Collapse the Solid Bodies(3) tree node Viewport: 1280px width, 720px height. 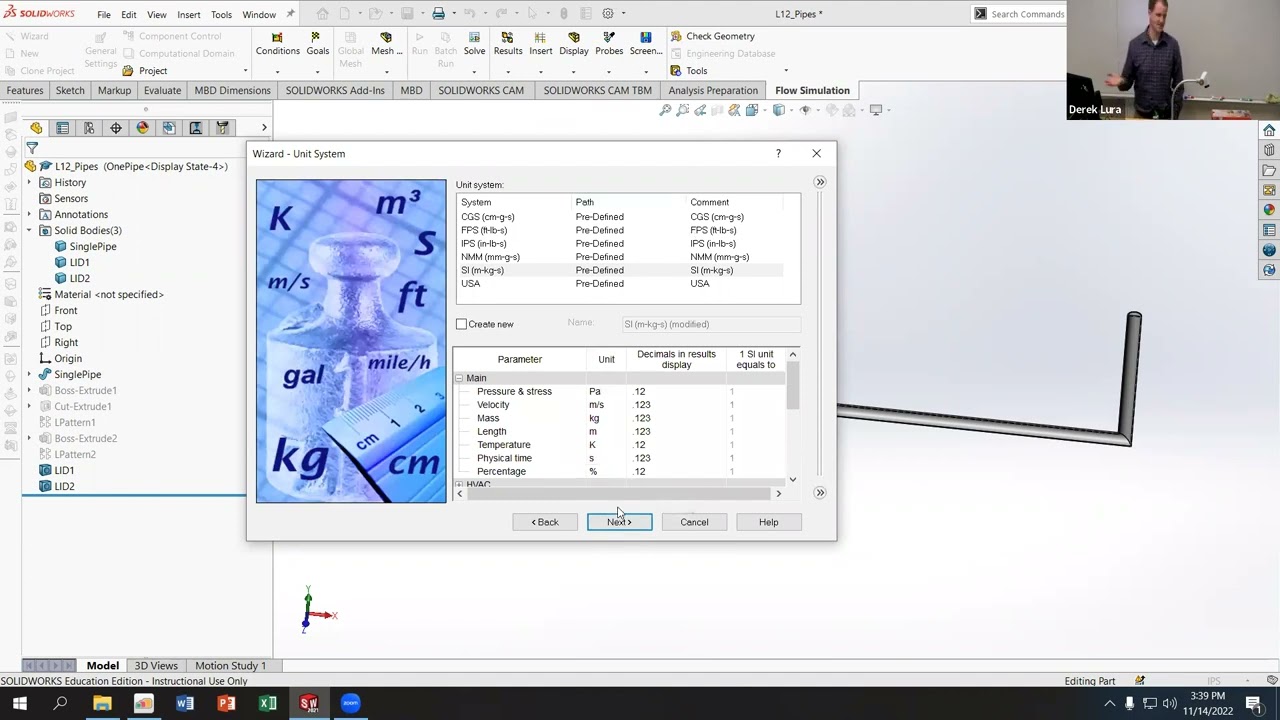pos(29,230)
